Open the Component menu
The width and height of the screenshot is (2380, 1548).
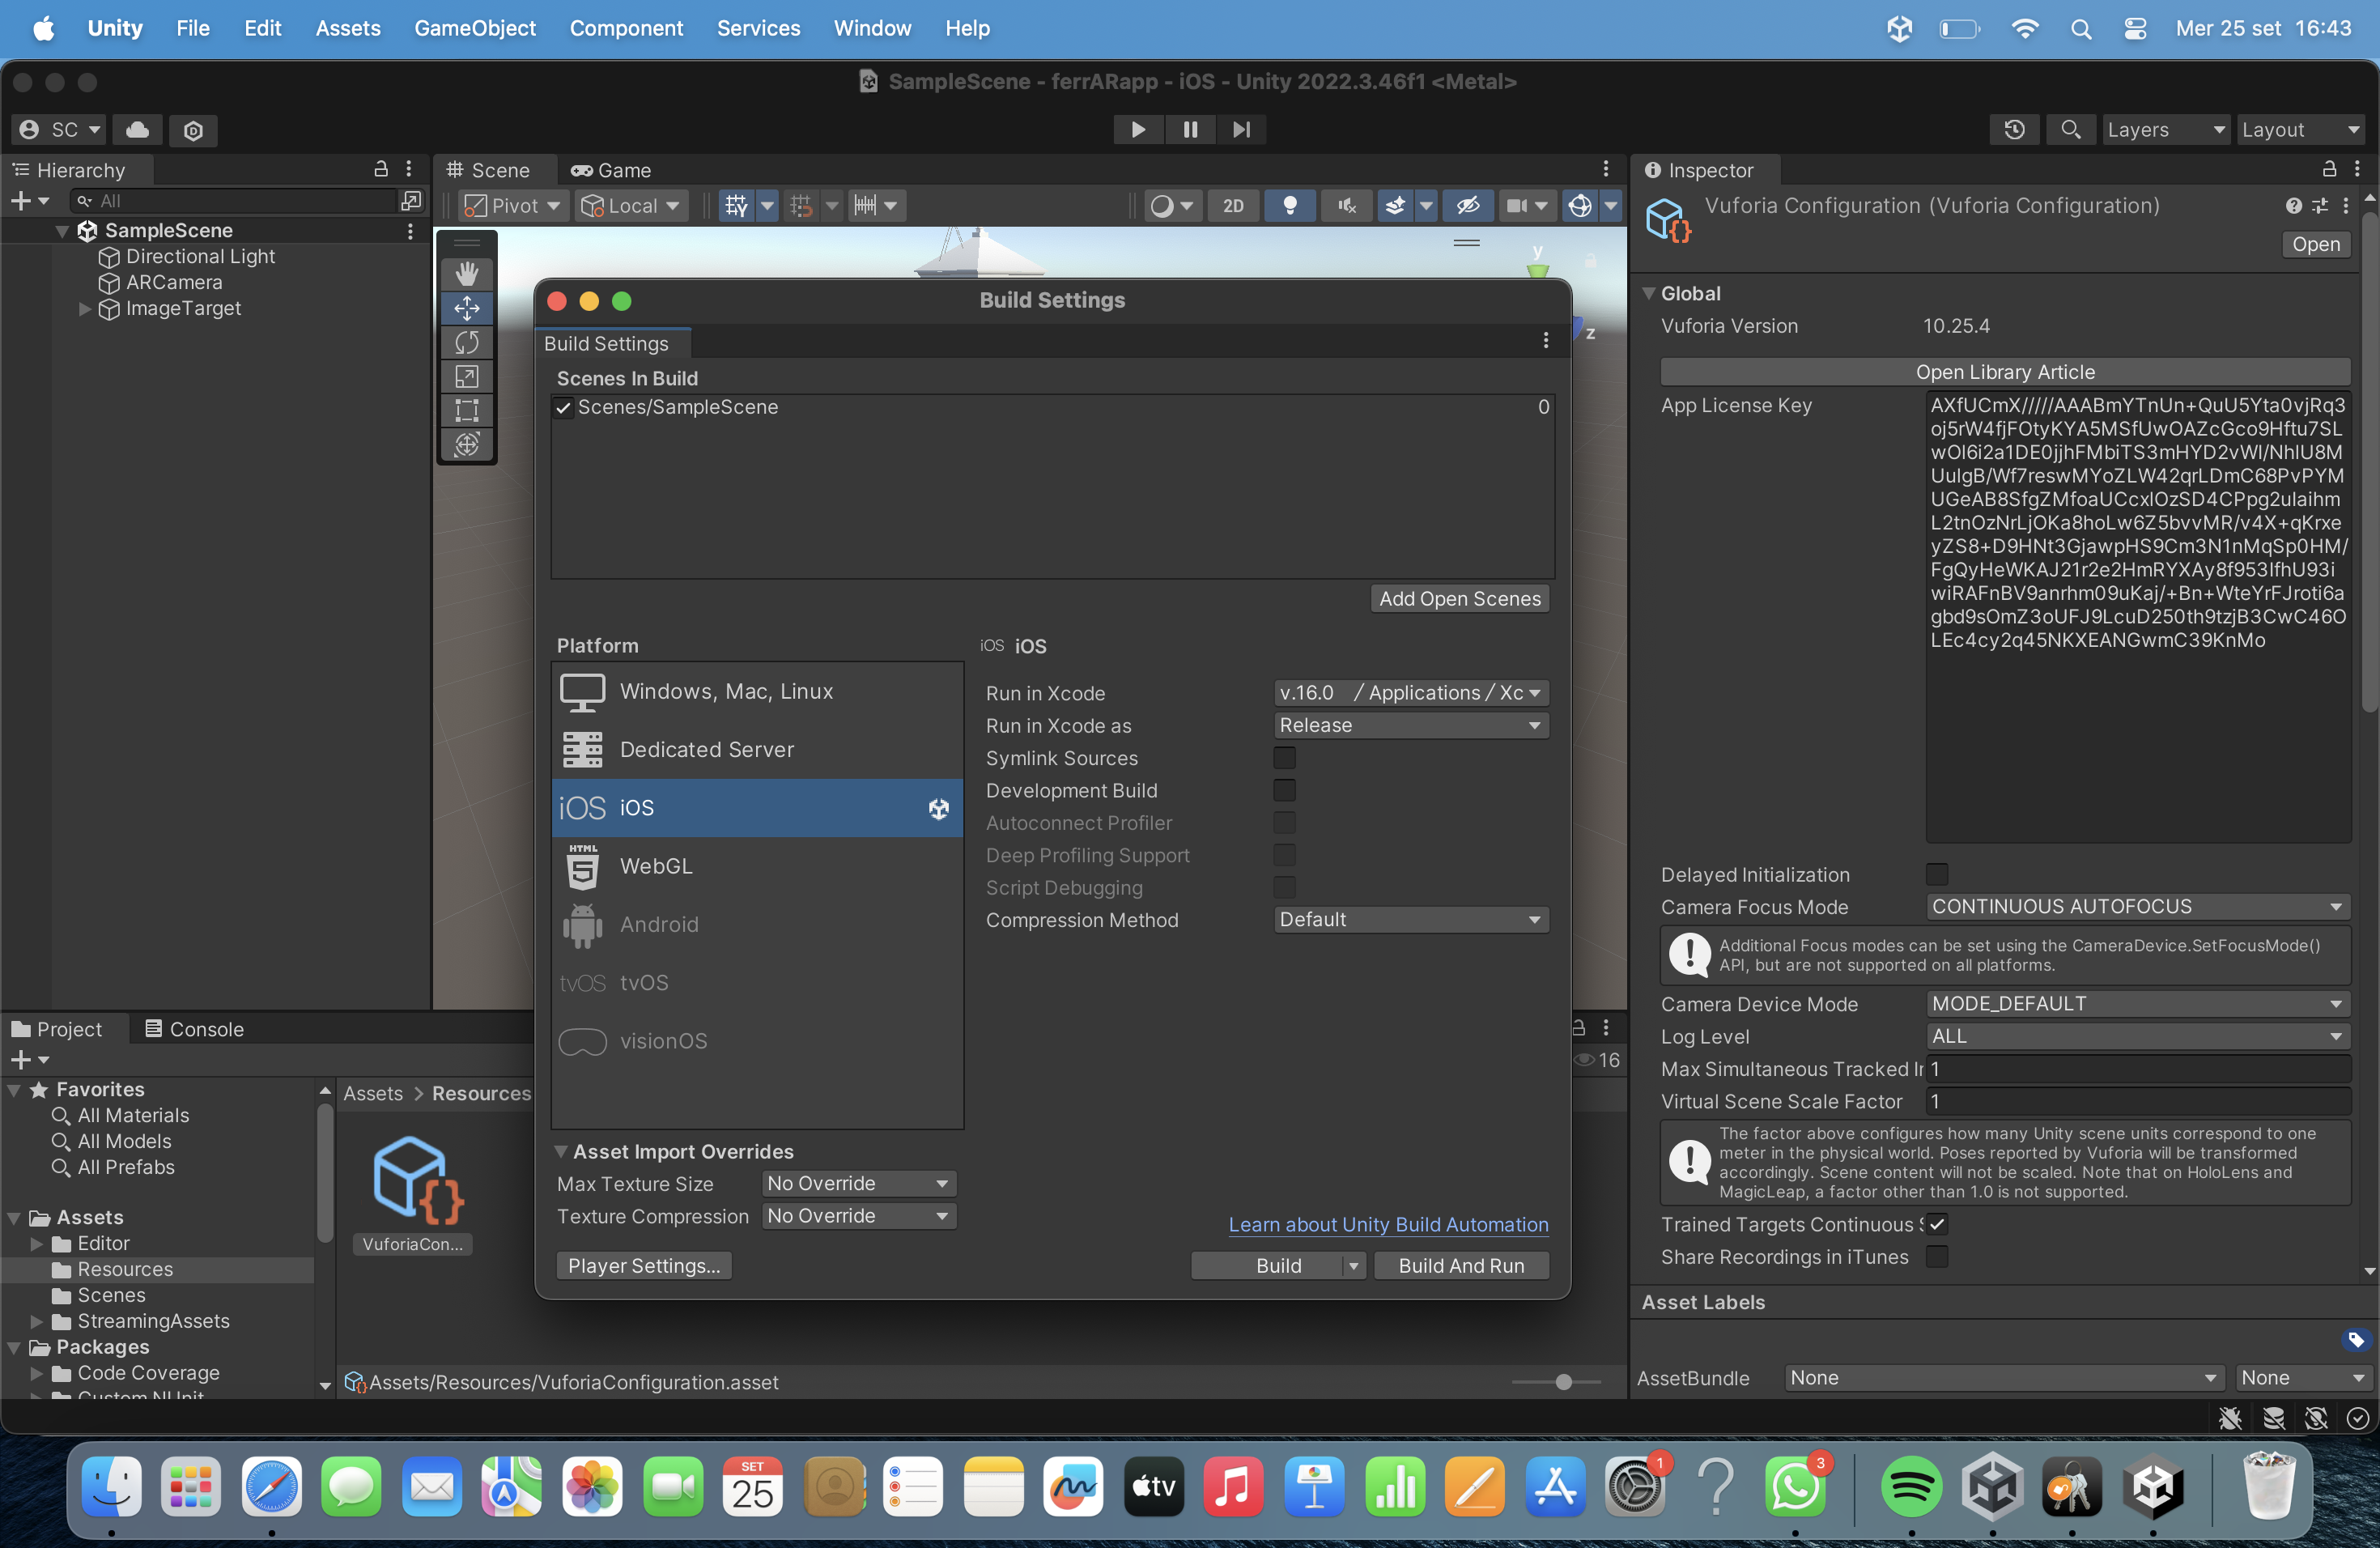(626, 28)
